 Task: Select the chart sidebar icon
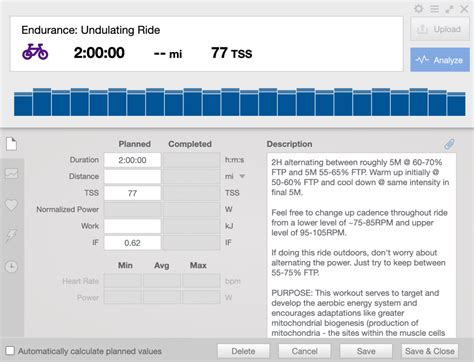pyautogui.click(x=11, y=174)
